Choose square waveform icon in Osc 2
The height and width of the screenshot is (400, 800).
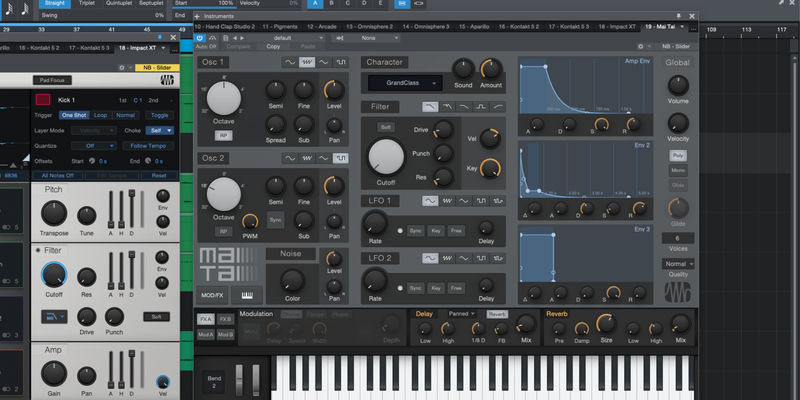coord(341,158)
